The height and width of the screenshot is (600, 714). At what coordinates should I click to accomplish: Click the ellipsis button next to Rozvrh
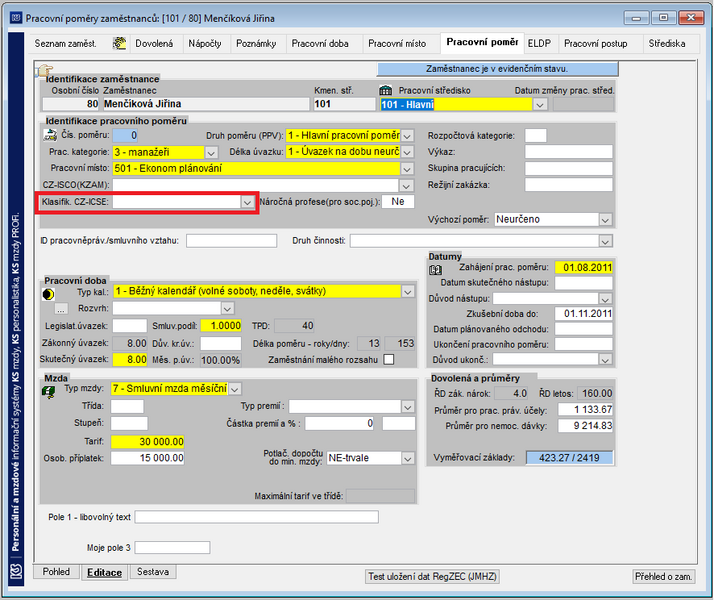pyautogui.click(x=61, y=309)
